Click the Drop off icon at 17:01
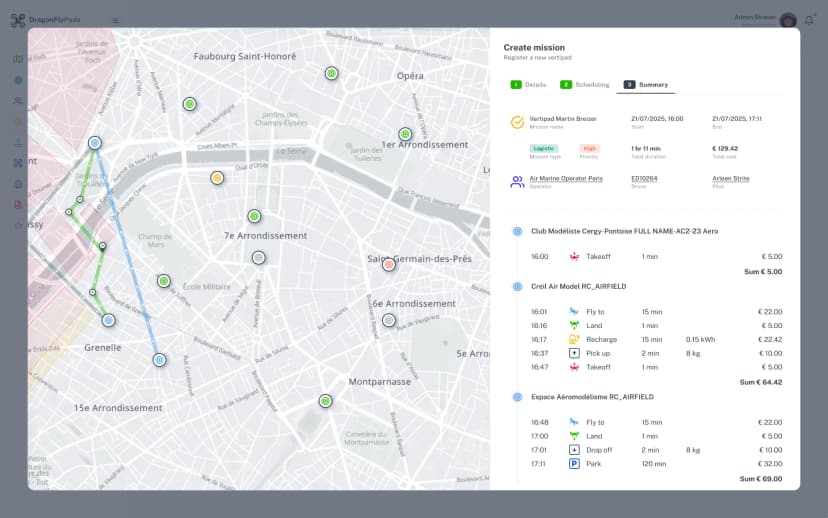Viewport: 828px width, 518px height. click(574, 450)
